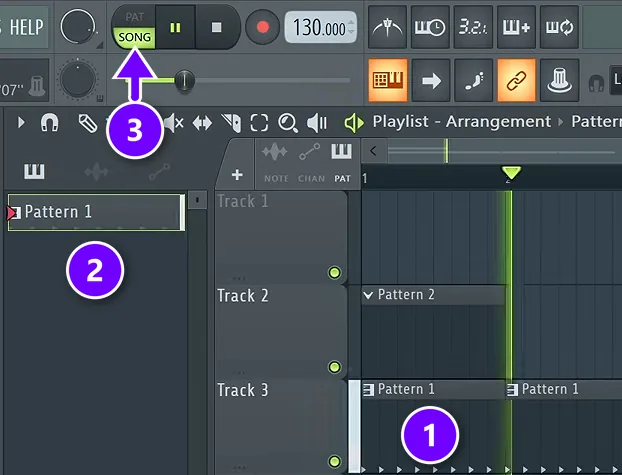Click the Pattern breadcrumb in Playlist title
Screen dimensions: 622x475
(x=596, y=121)
